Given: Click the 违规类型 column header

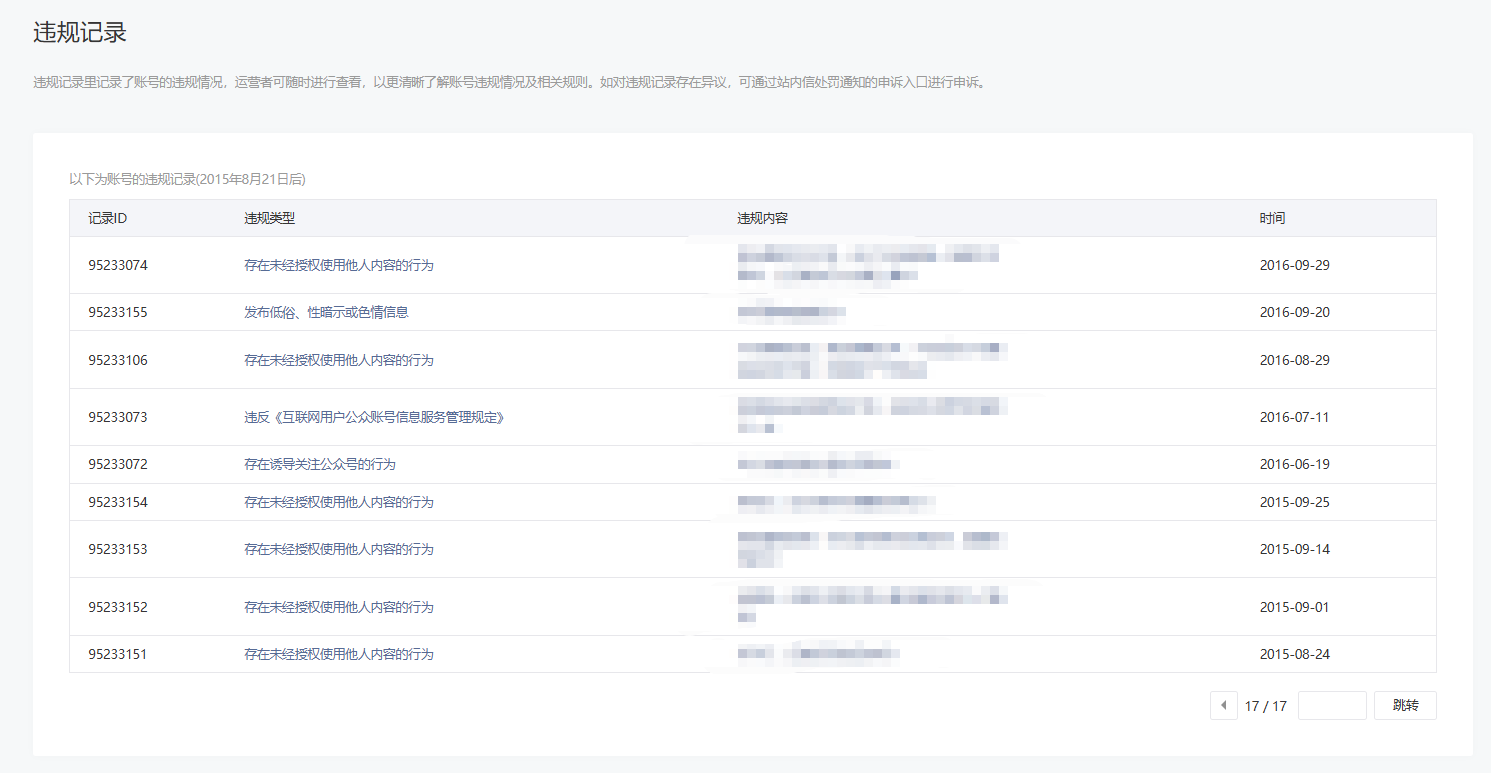Looking at the screenshot, I should 269,218.
